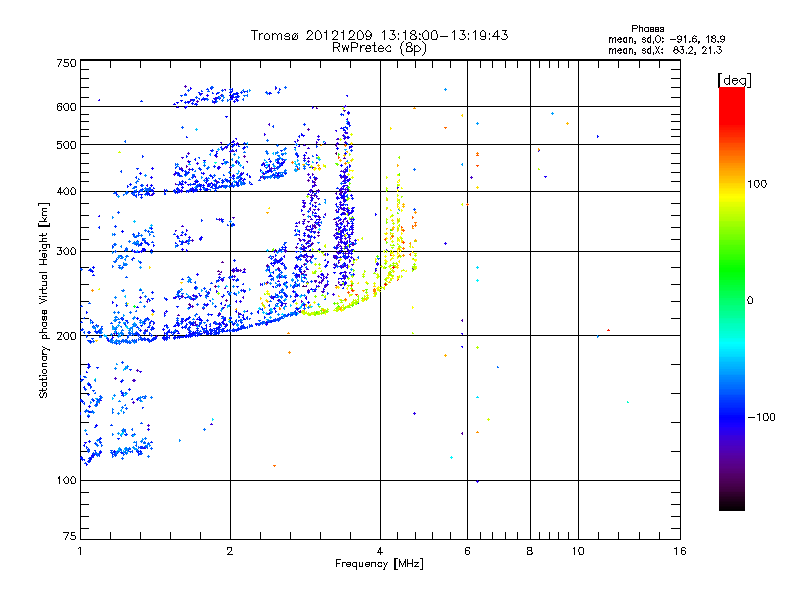The image size is (800, 600).
Task: Click the 'Stationary phase Virtual Height [km]' axis title
Action: pos(43,300)
